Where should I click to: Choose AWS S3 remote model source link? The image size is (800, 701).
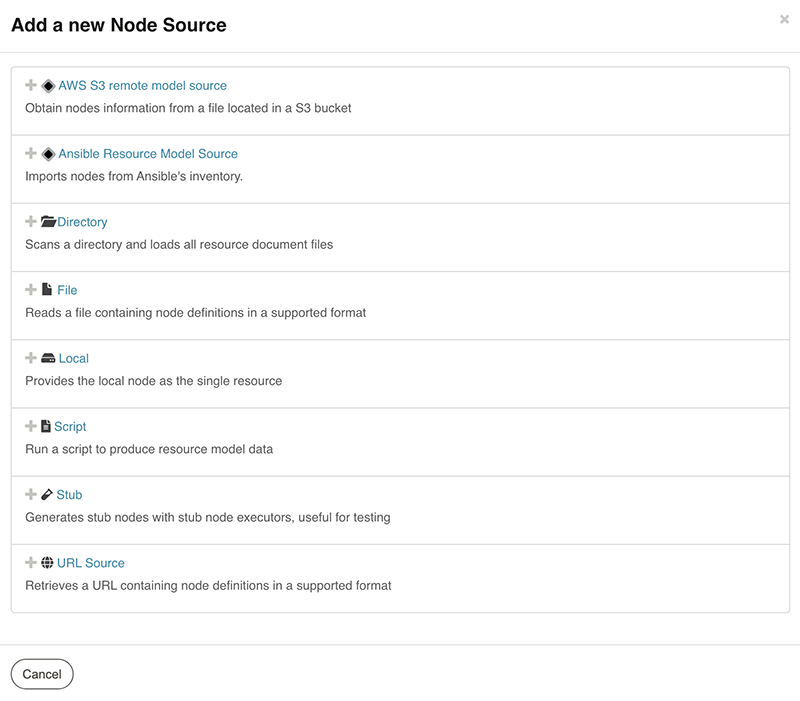coord(142,86)
